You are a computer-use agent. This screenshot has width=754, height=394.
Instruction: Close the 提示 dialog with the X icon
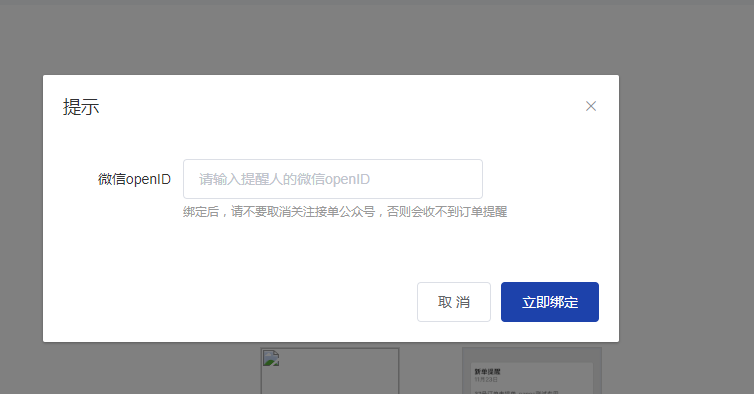pos(591,106)
